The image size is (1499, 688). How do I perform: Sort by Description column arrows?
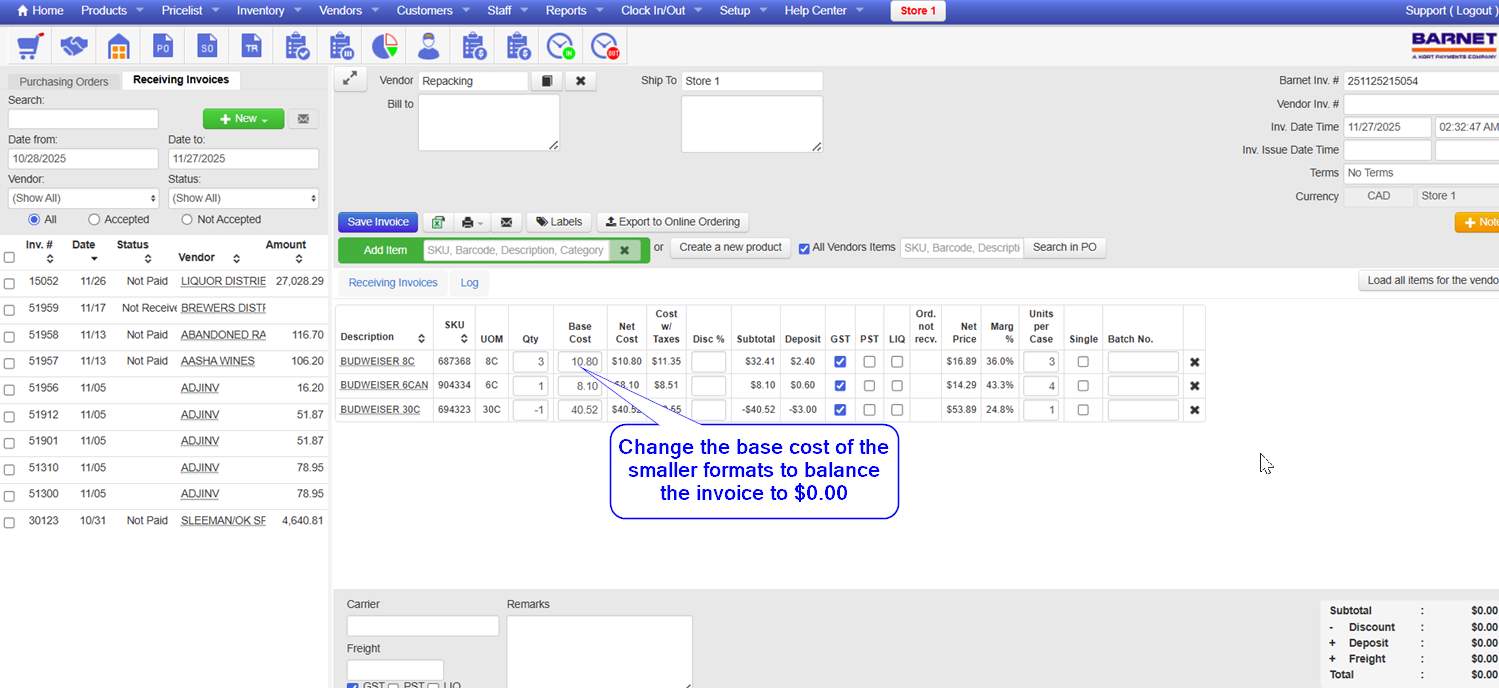pyautogui.click(x=422, y=338)
